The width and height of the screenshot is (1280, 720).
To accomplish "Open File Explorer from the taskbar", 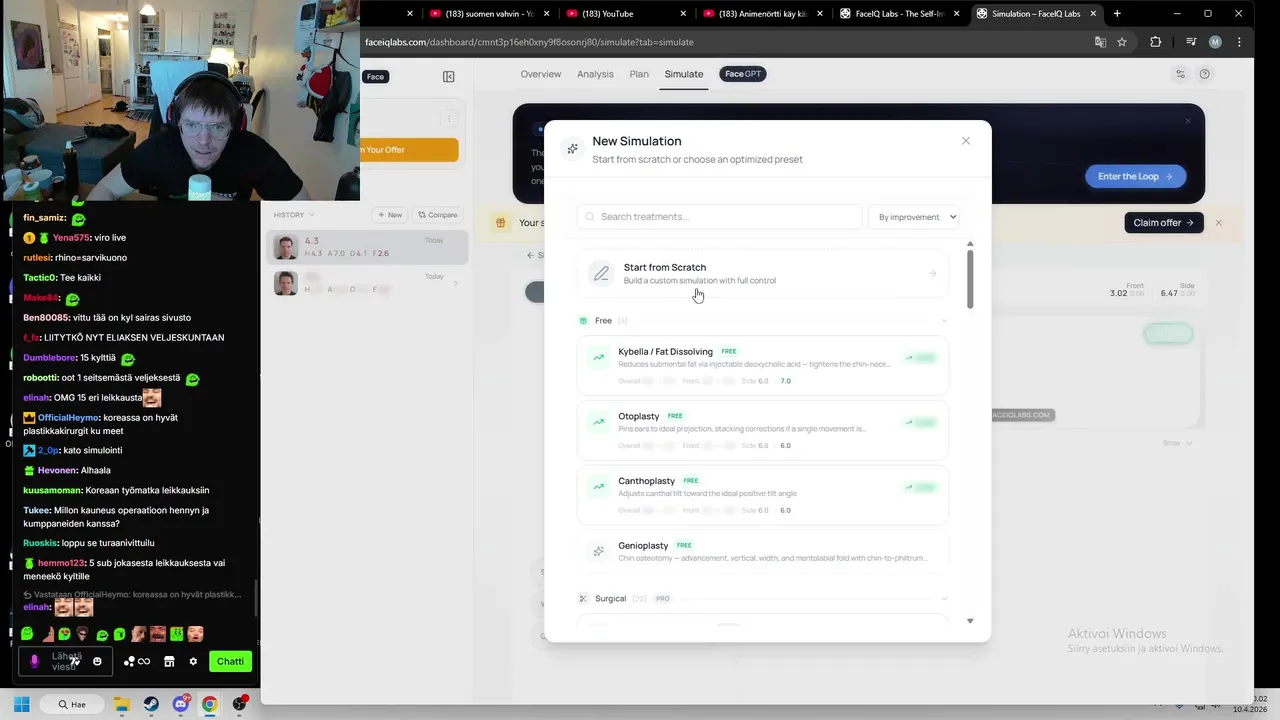I will tap(122, 704).
